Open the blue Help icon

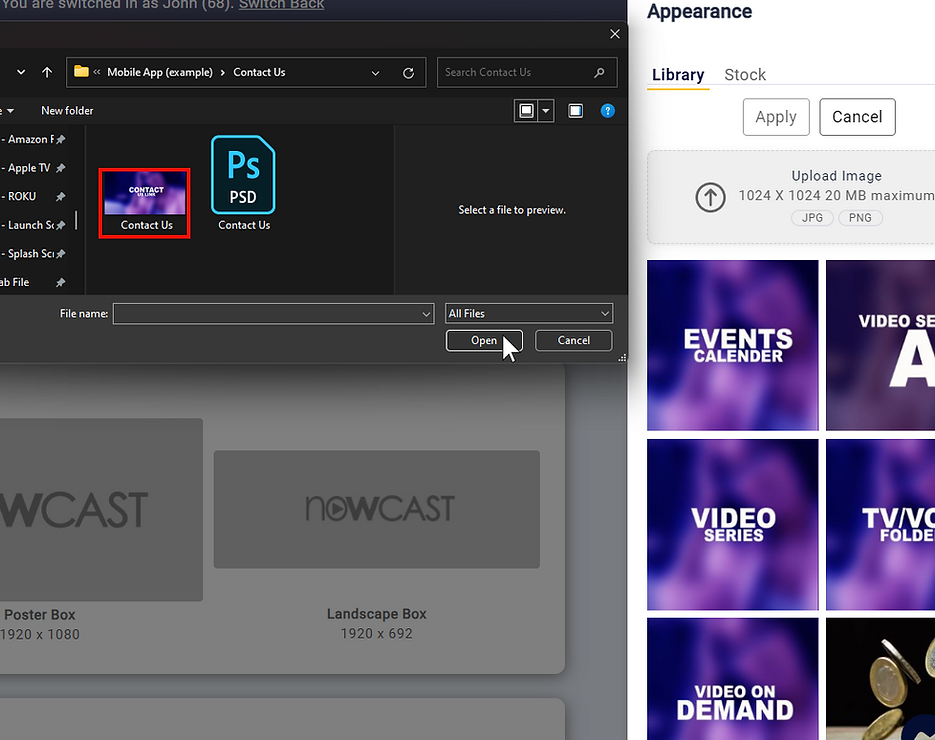[x=608, y=111]
